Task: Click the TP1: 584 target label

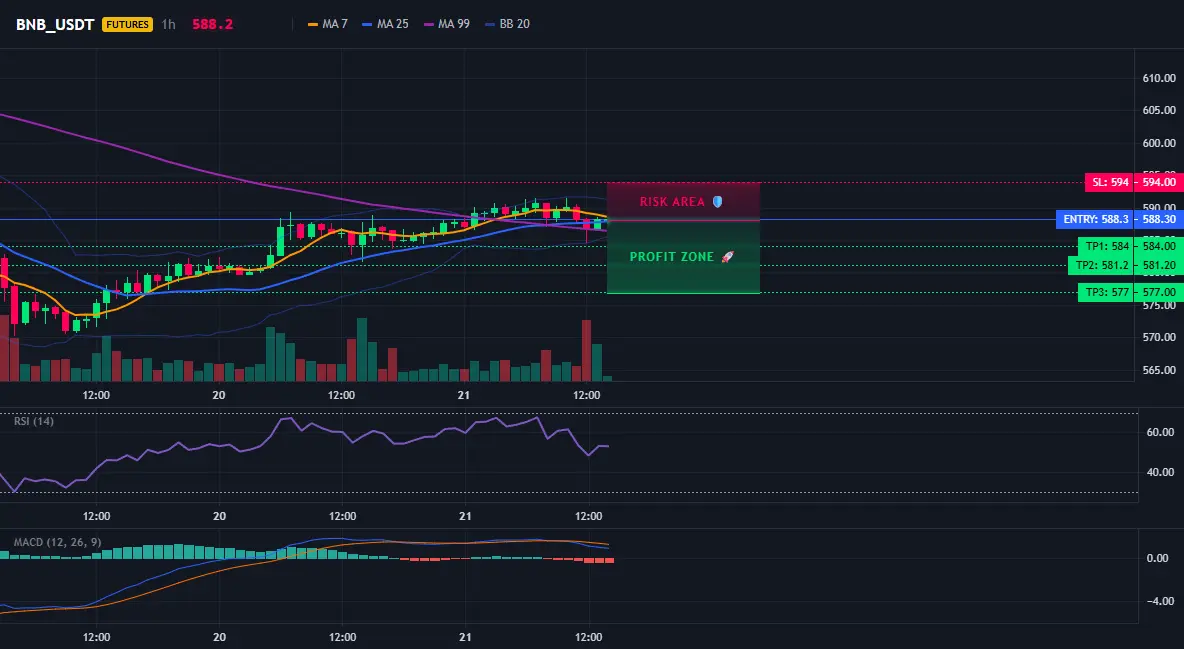Action: 1106,246
